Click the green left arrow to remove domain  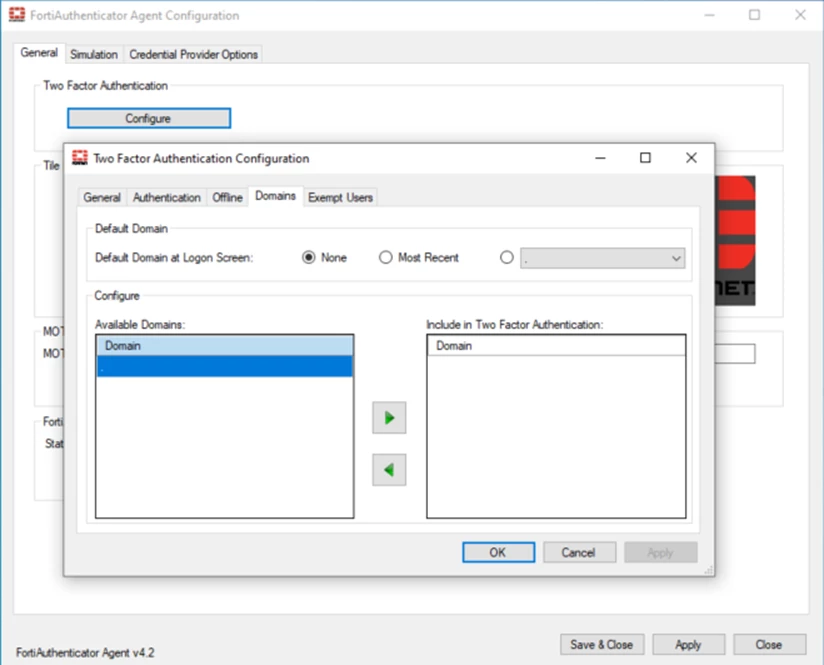[389, 469]
